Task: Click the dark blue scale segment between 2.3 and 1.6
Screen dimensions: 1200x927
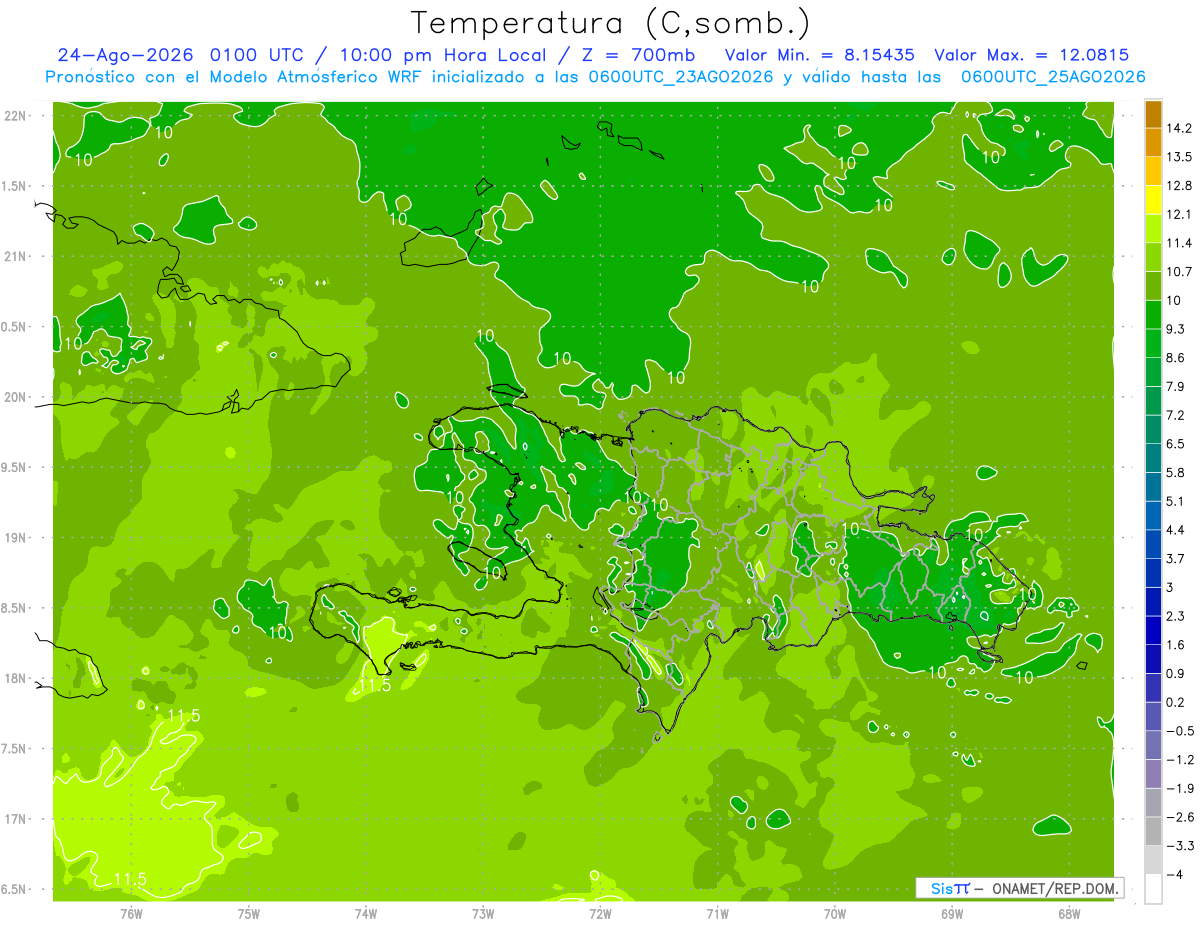Action: tap(1153, 630)
